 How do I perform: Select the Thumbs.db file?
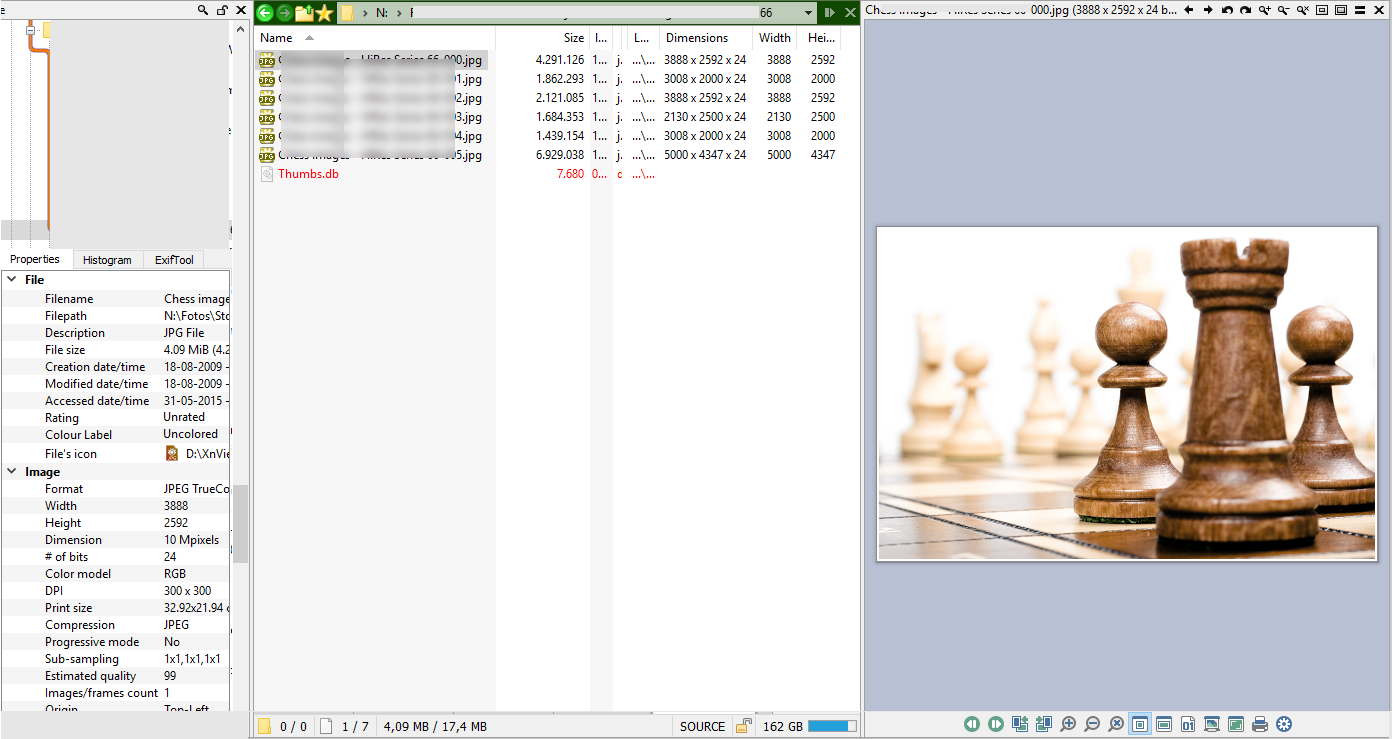pos(308,174)
